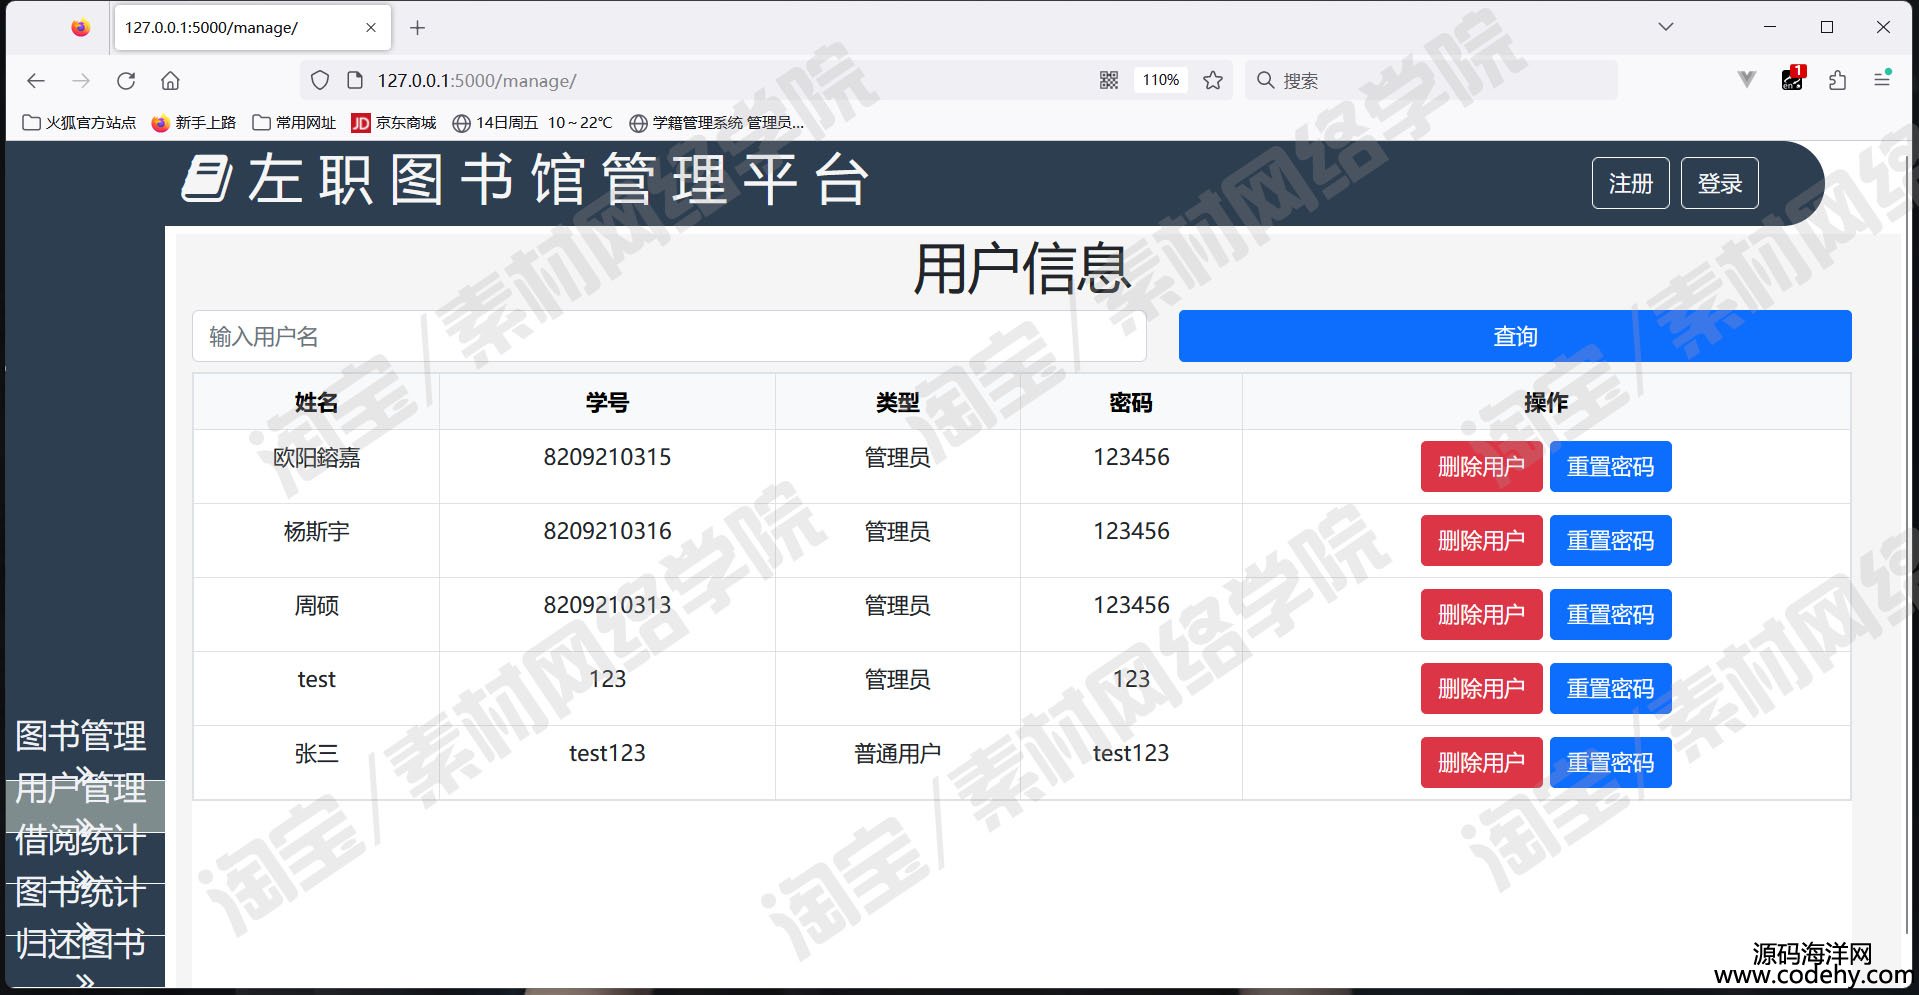
Task: Click the browser forward arrow
Action: pyautogui.click(x=81, y=81)
